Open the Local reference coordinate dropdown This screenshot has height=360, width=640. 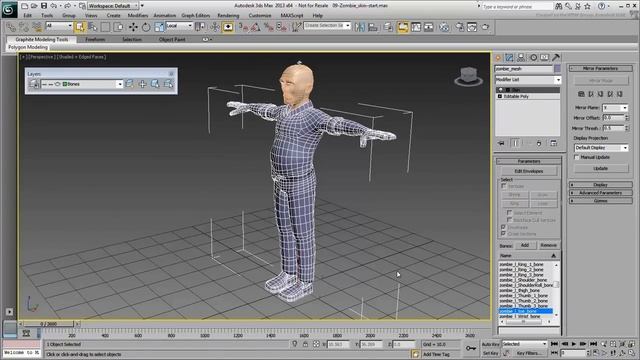pos(179,26)
